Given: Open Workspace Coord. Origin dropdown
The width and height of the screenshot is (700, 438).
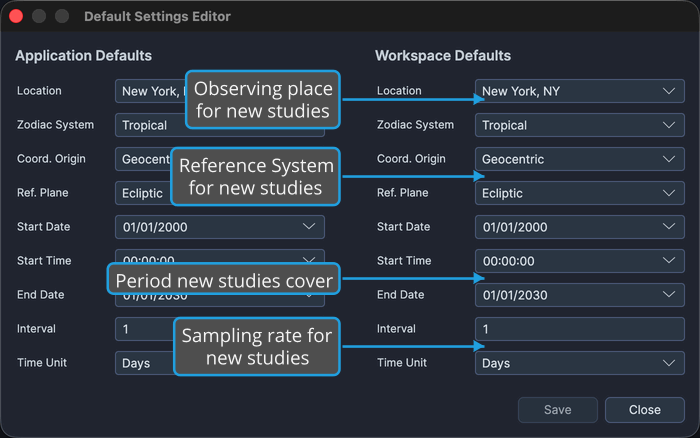Looking at the screenshot, I should [x=579, y=159].
